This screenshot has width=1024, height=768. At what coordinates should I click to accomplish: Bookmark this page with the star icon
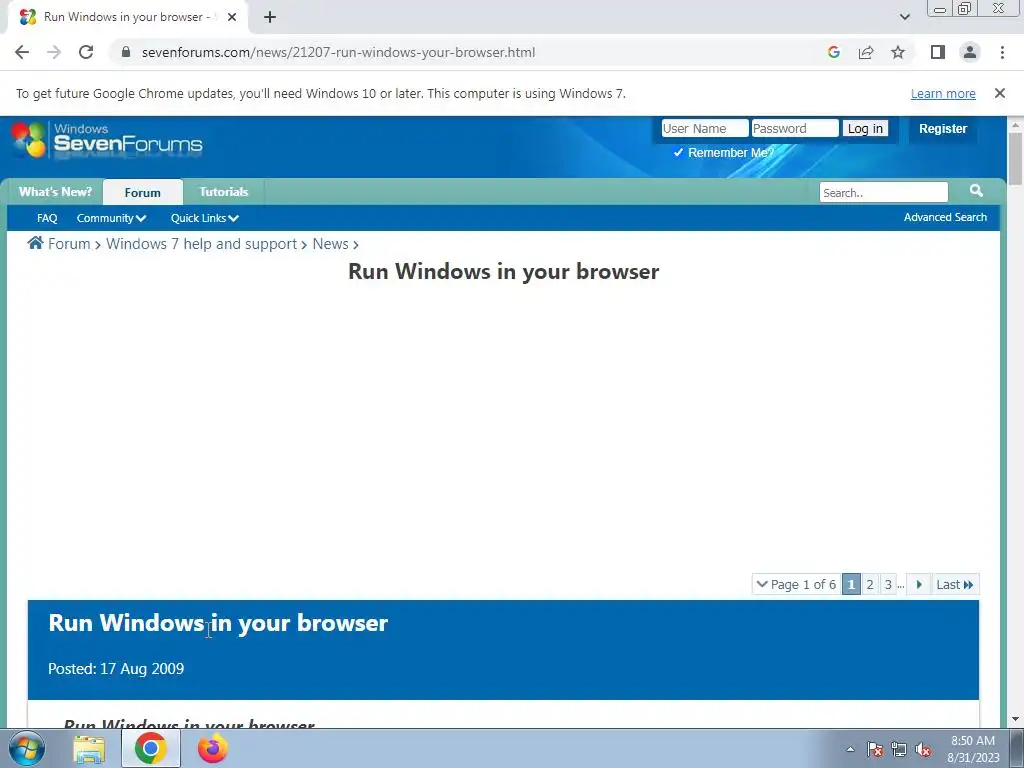tap(898, 52)
